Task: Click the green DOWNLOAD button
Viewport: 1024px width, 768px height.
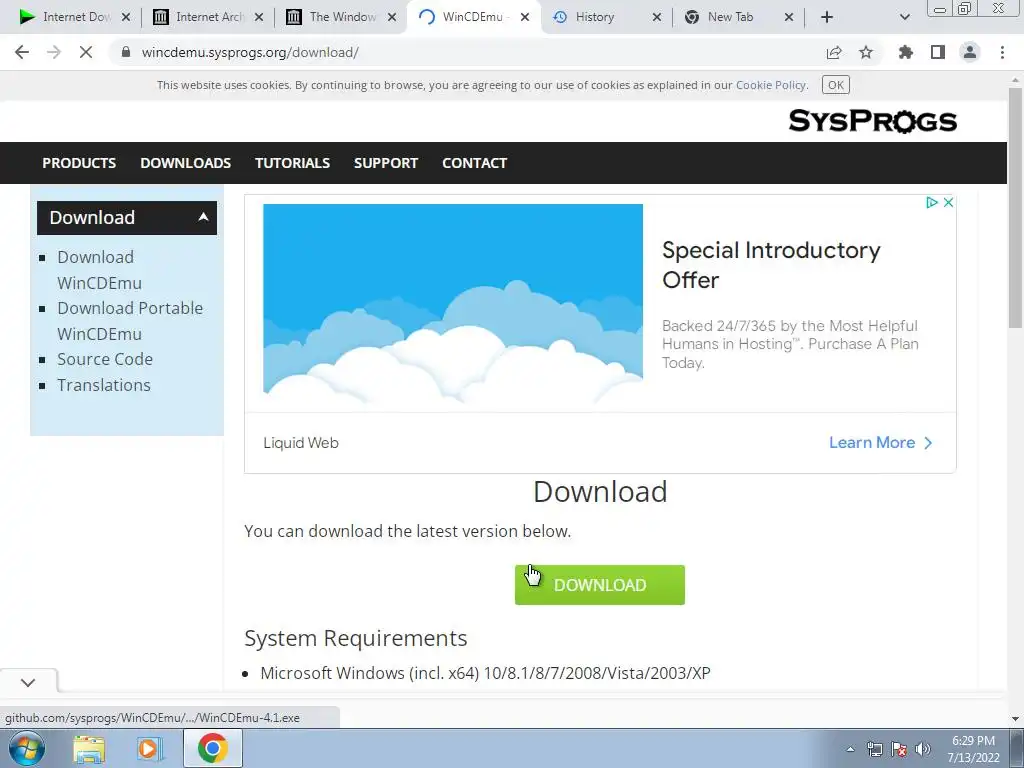Action: tap(600, 584)
